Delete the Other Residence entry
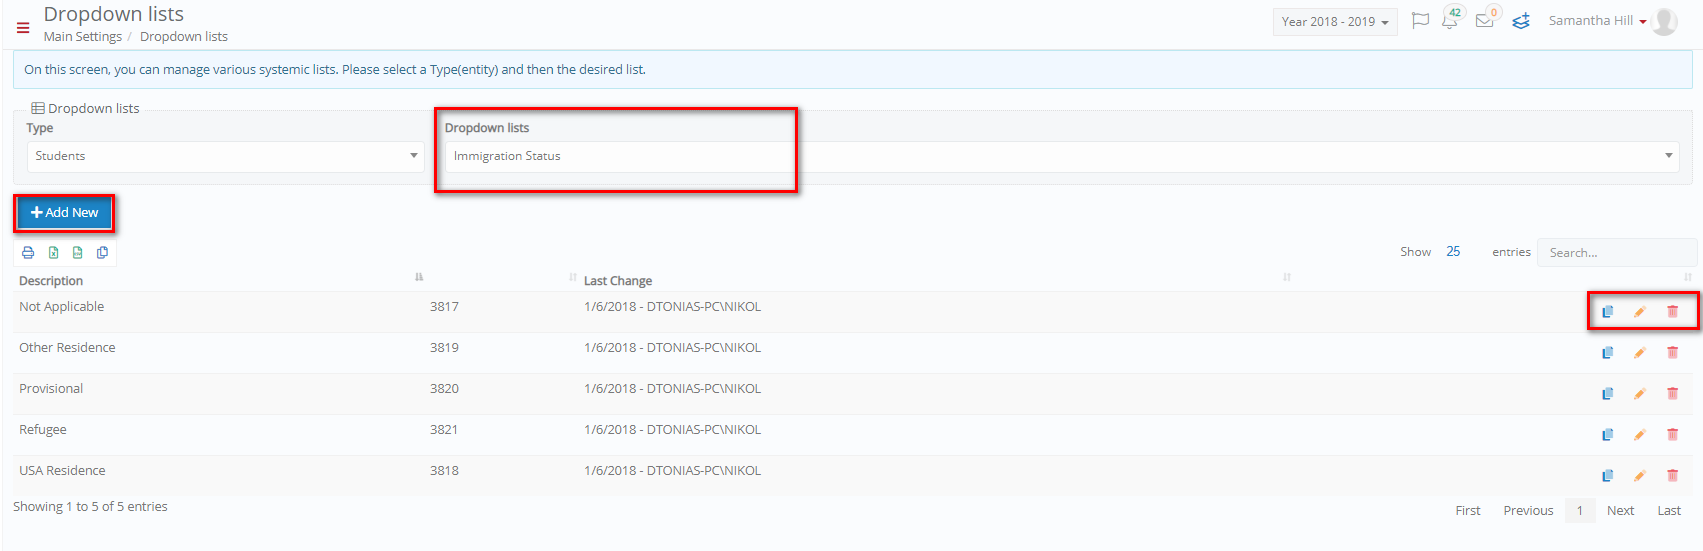Screen dimensions: 1703x551 point(1672,353)
